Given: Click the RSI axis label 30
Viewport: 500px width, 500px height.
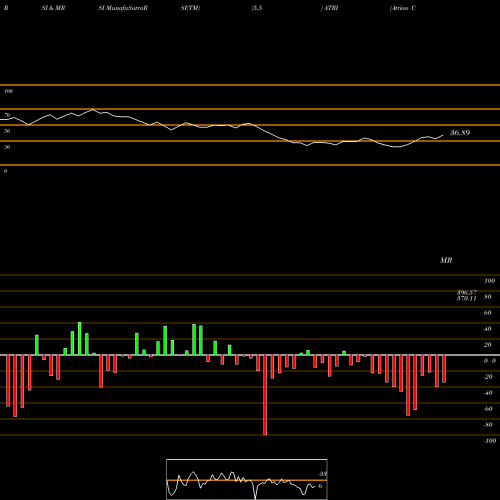Looking at the screenshot, I should coord(7,147).
